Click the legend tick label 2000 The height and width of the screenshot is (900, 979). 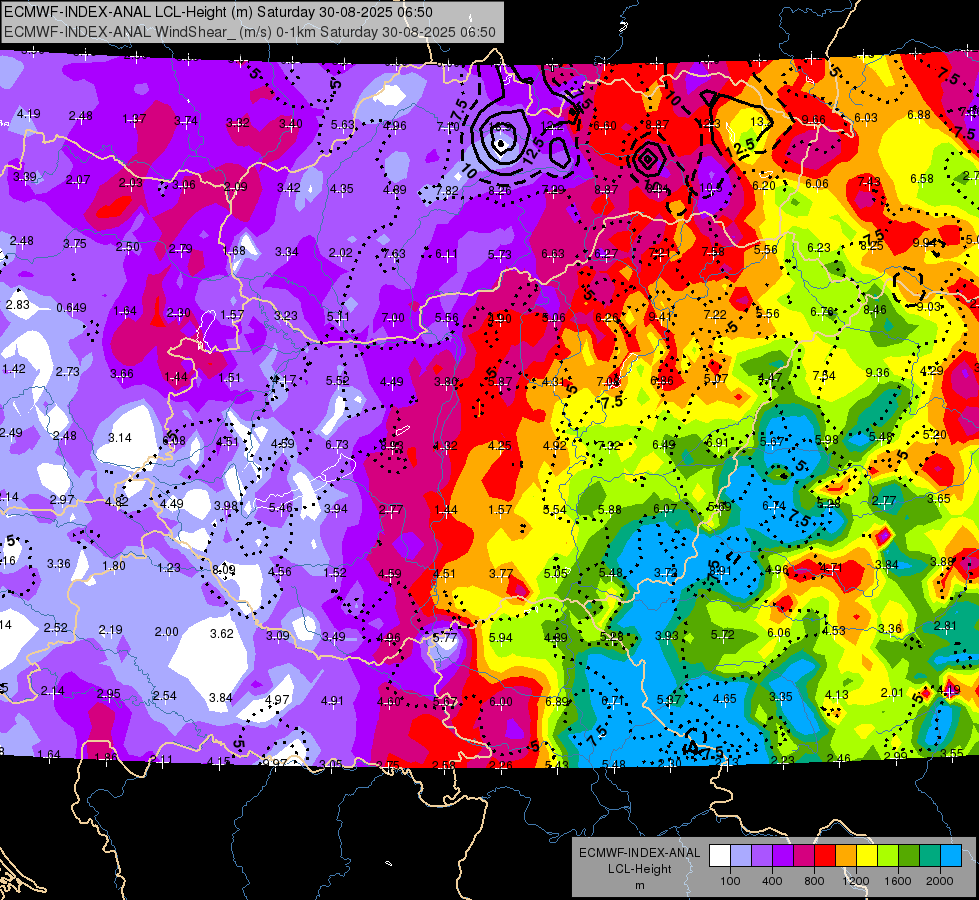pos(940,881)
